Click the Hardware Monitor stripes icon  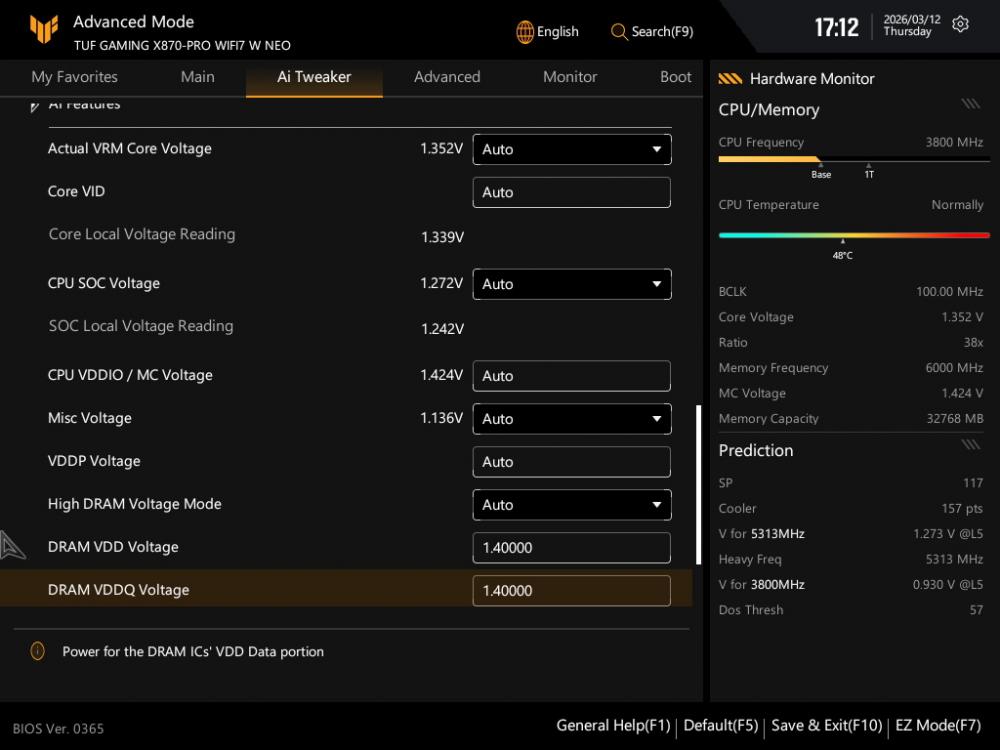point(730,79)
